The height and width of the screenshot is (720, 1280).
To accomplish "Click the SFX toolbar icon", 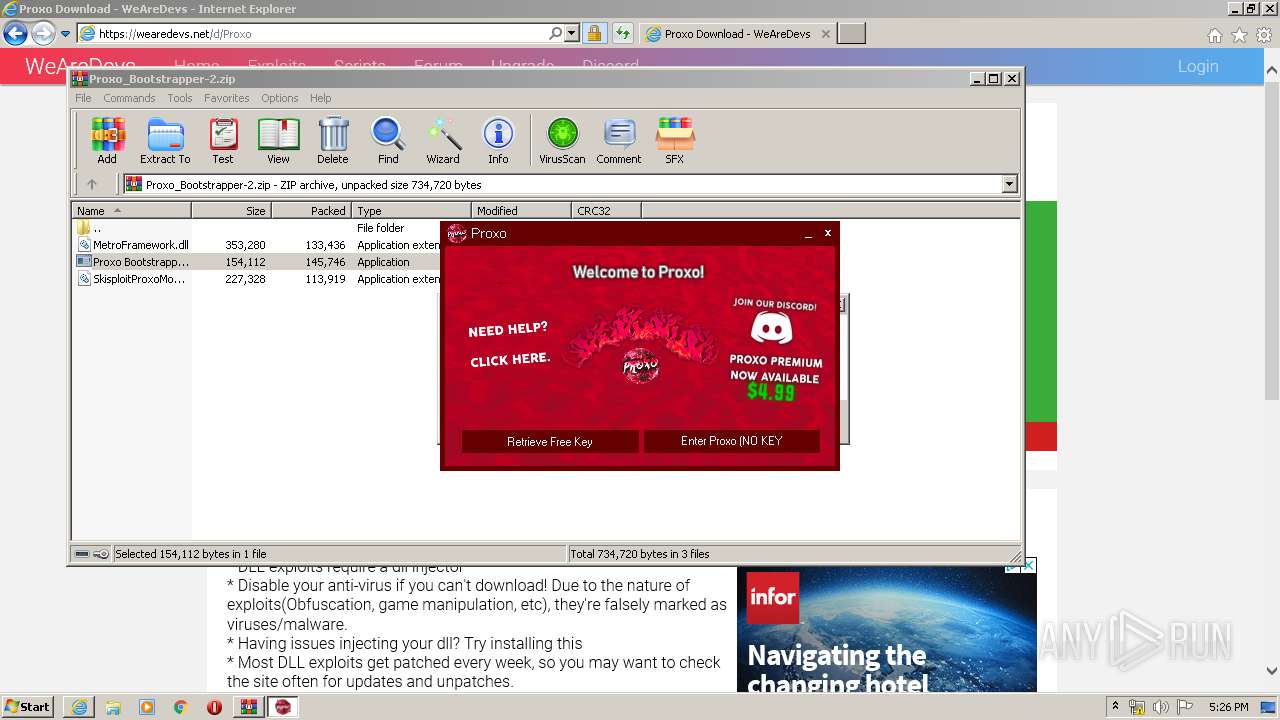I will pyautogui.click(x=675, y=140).
